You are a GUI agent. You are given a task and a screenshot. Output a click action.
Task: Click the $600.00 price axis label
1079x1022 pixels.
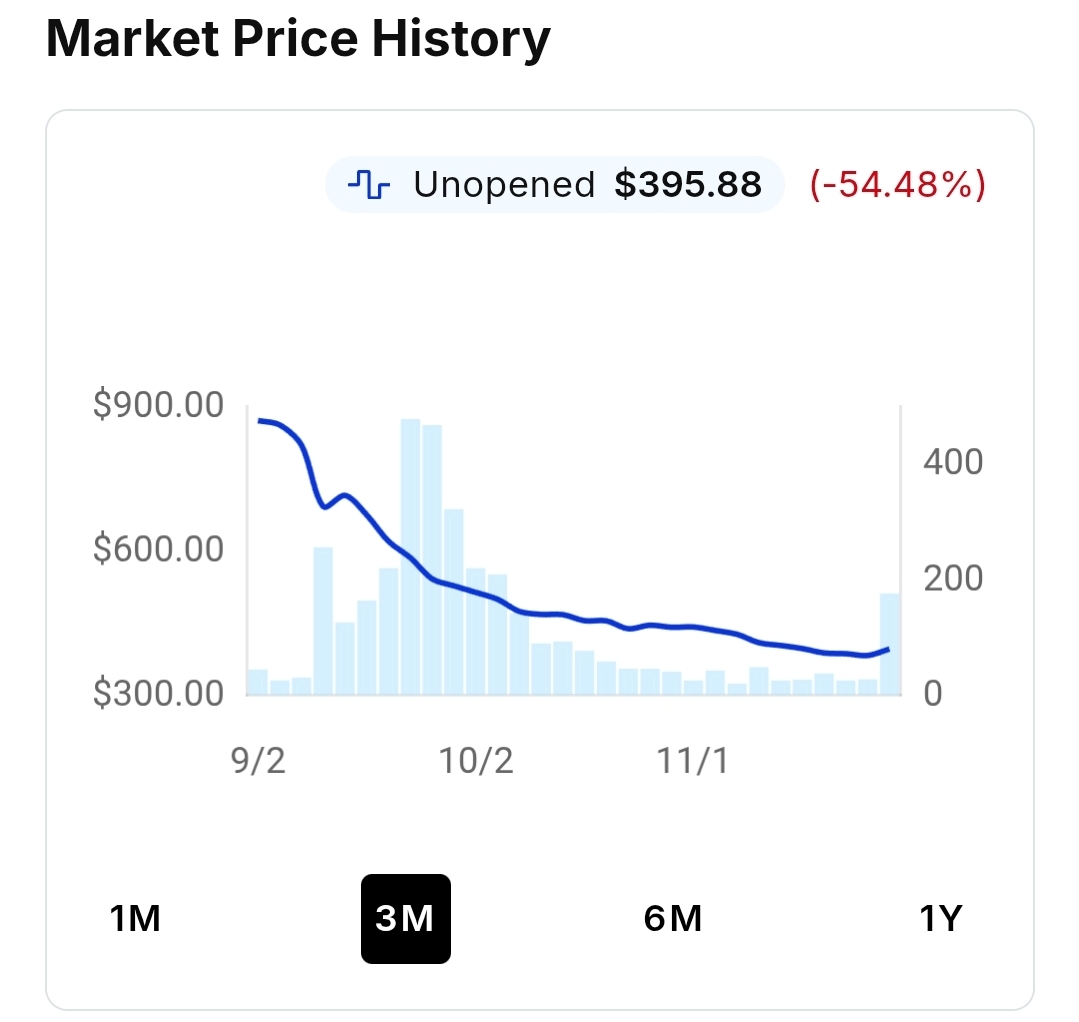(158, 549)
